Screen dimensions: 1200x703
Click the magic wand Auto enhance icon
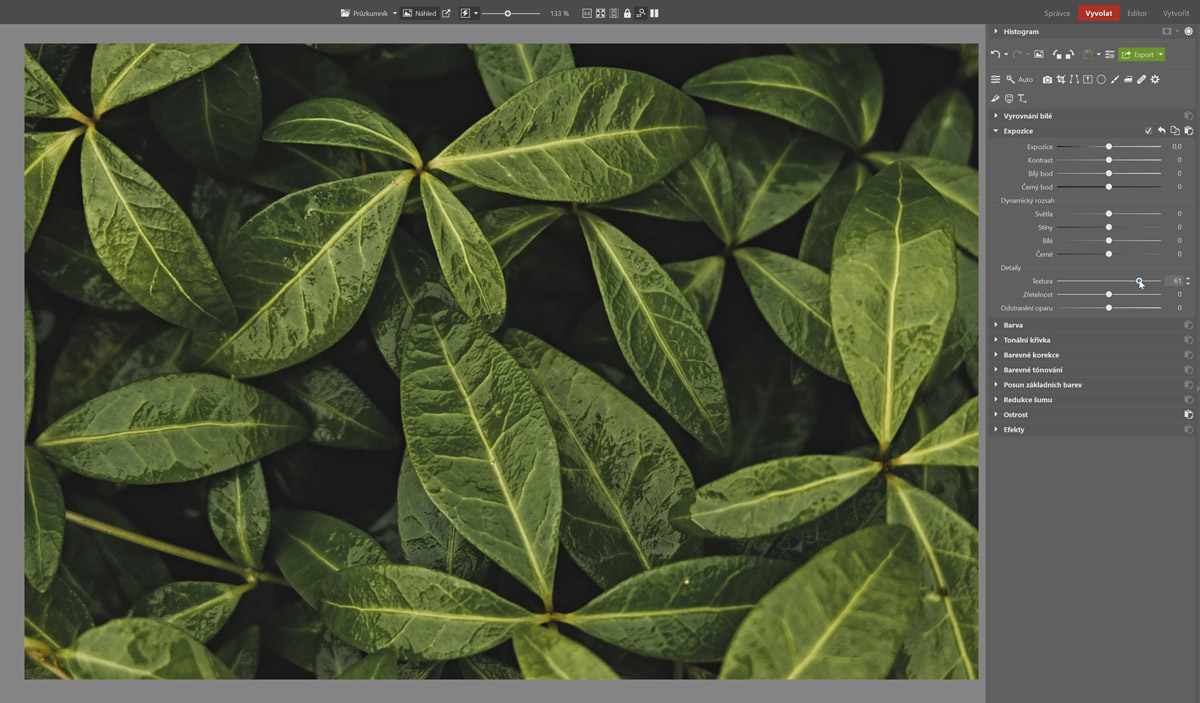(1010, 79)
